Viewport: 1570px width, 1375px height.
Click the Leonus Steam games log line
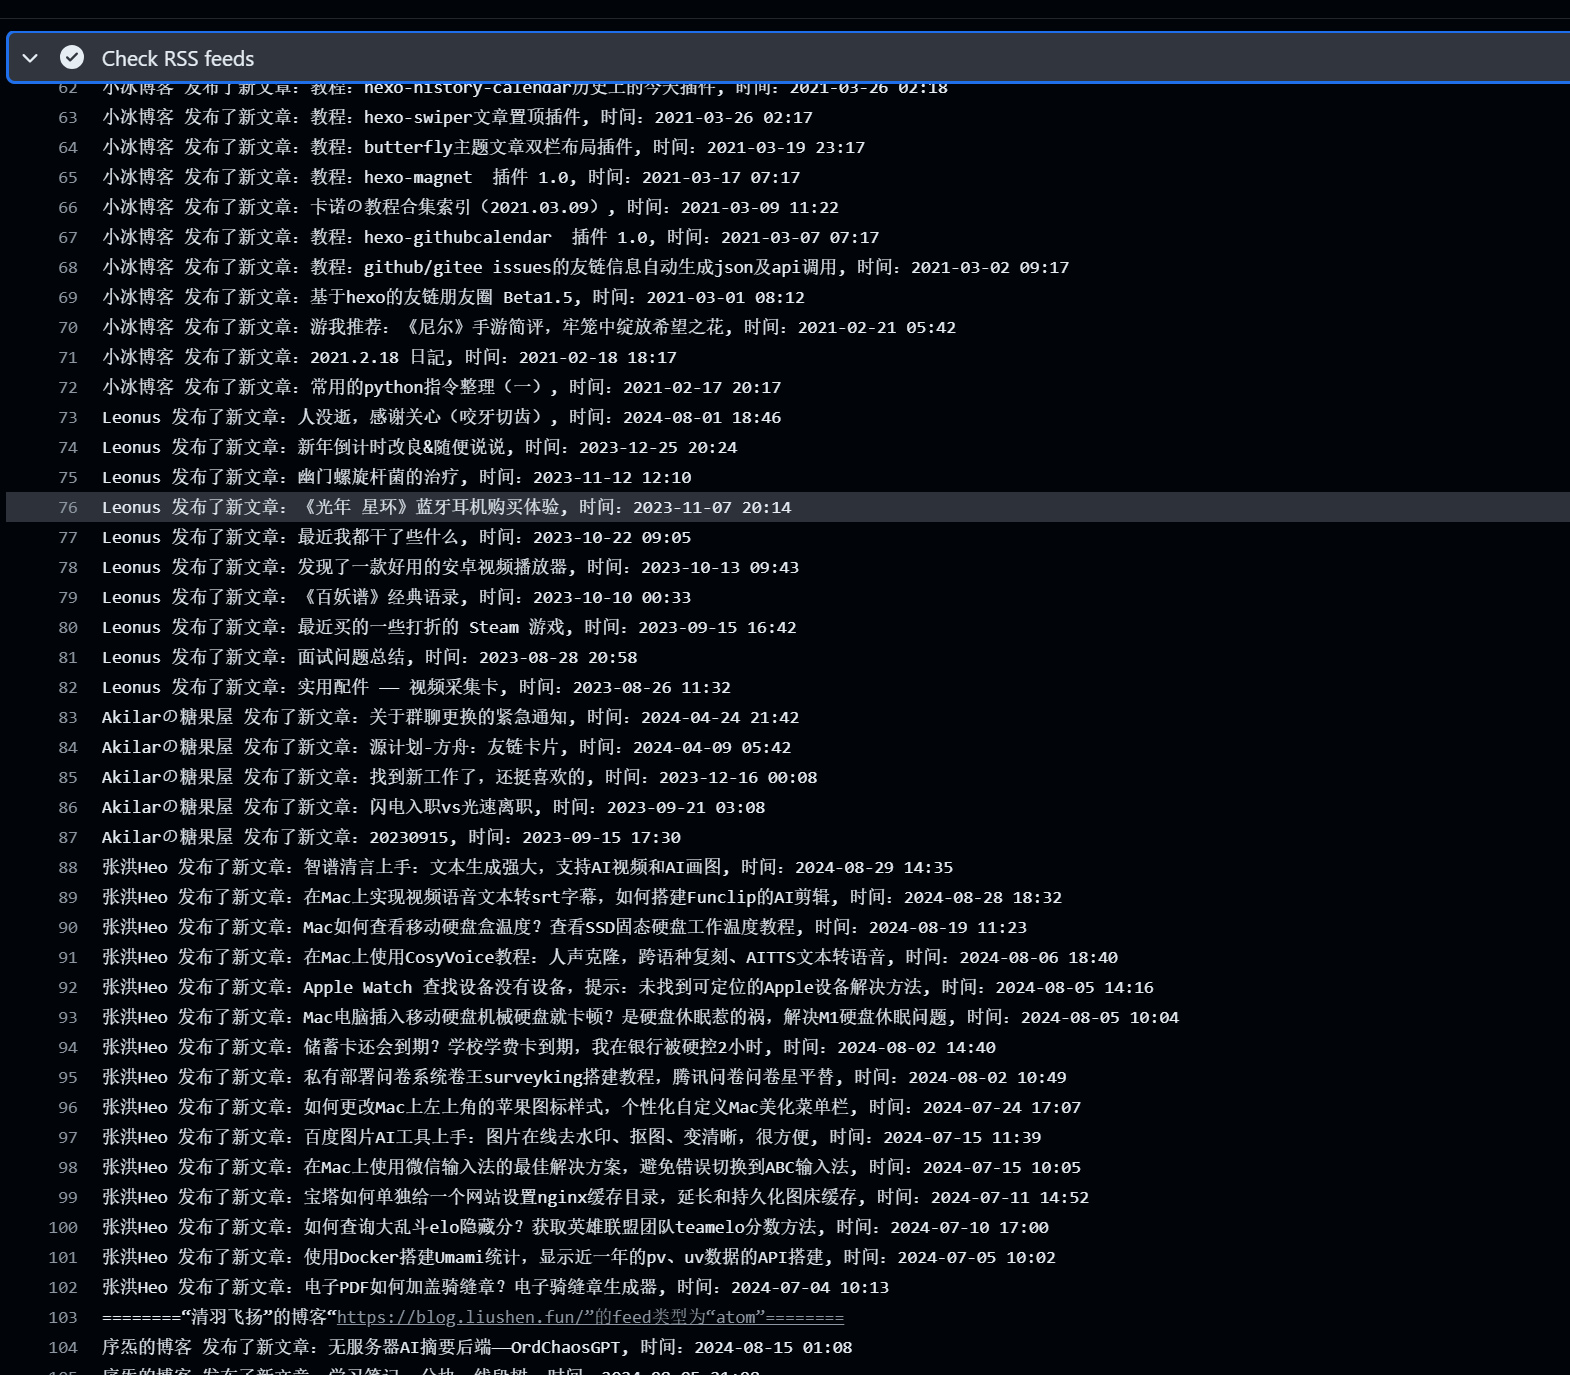[449, 627]
